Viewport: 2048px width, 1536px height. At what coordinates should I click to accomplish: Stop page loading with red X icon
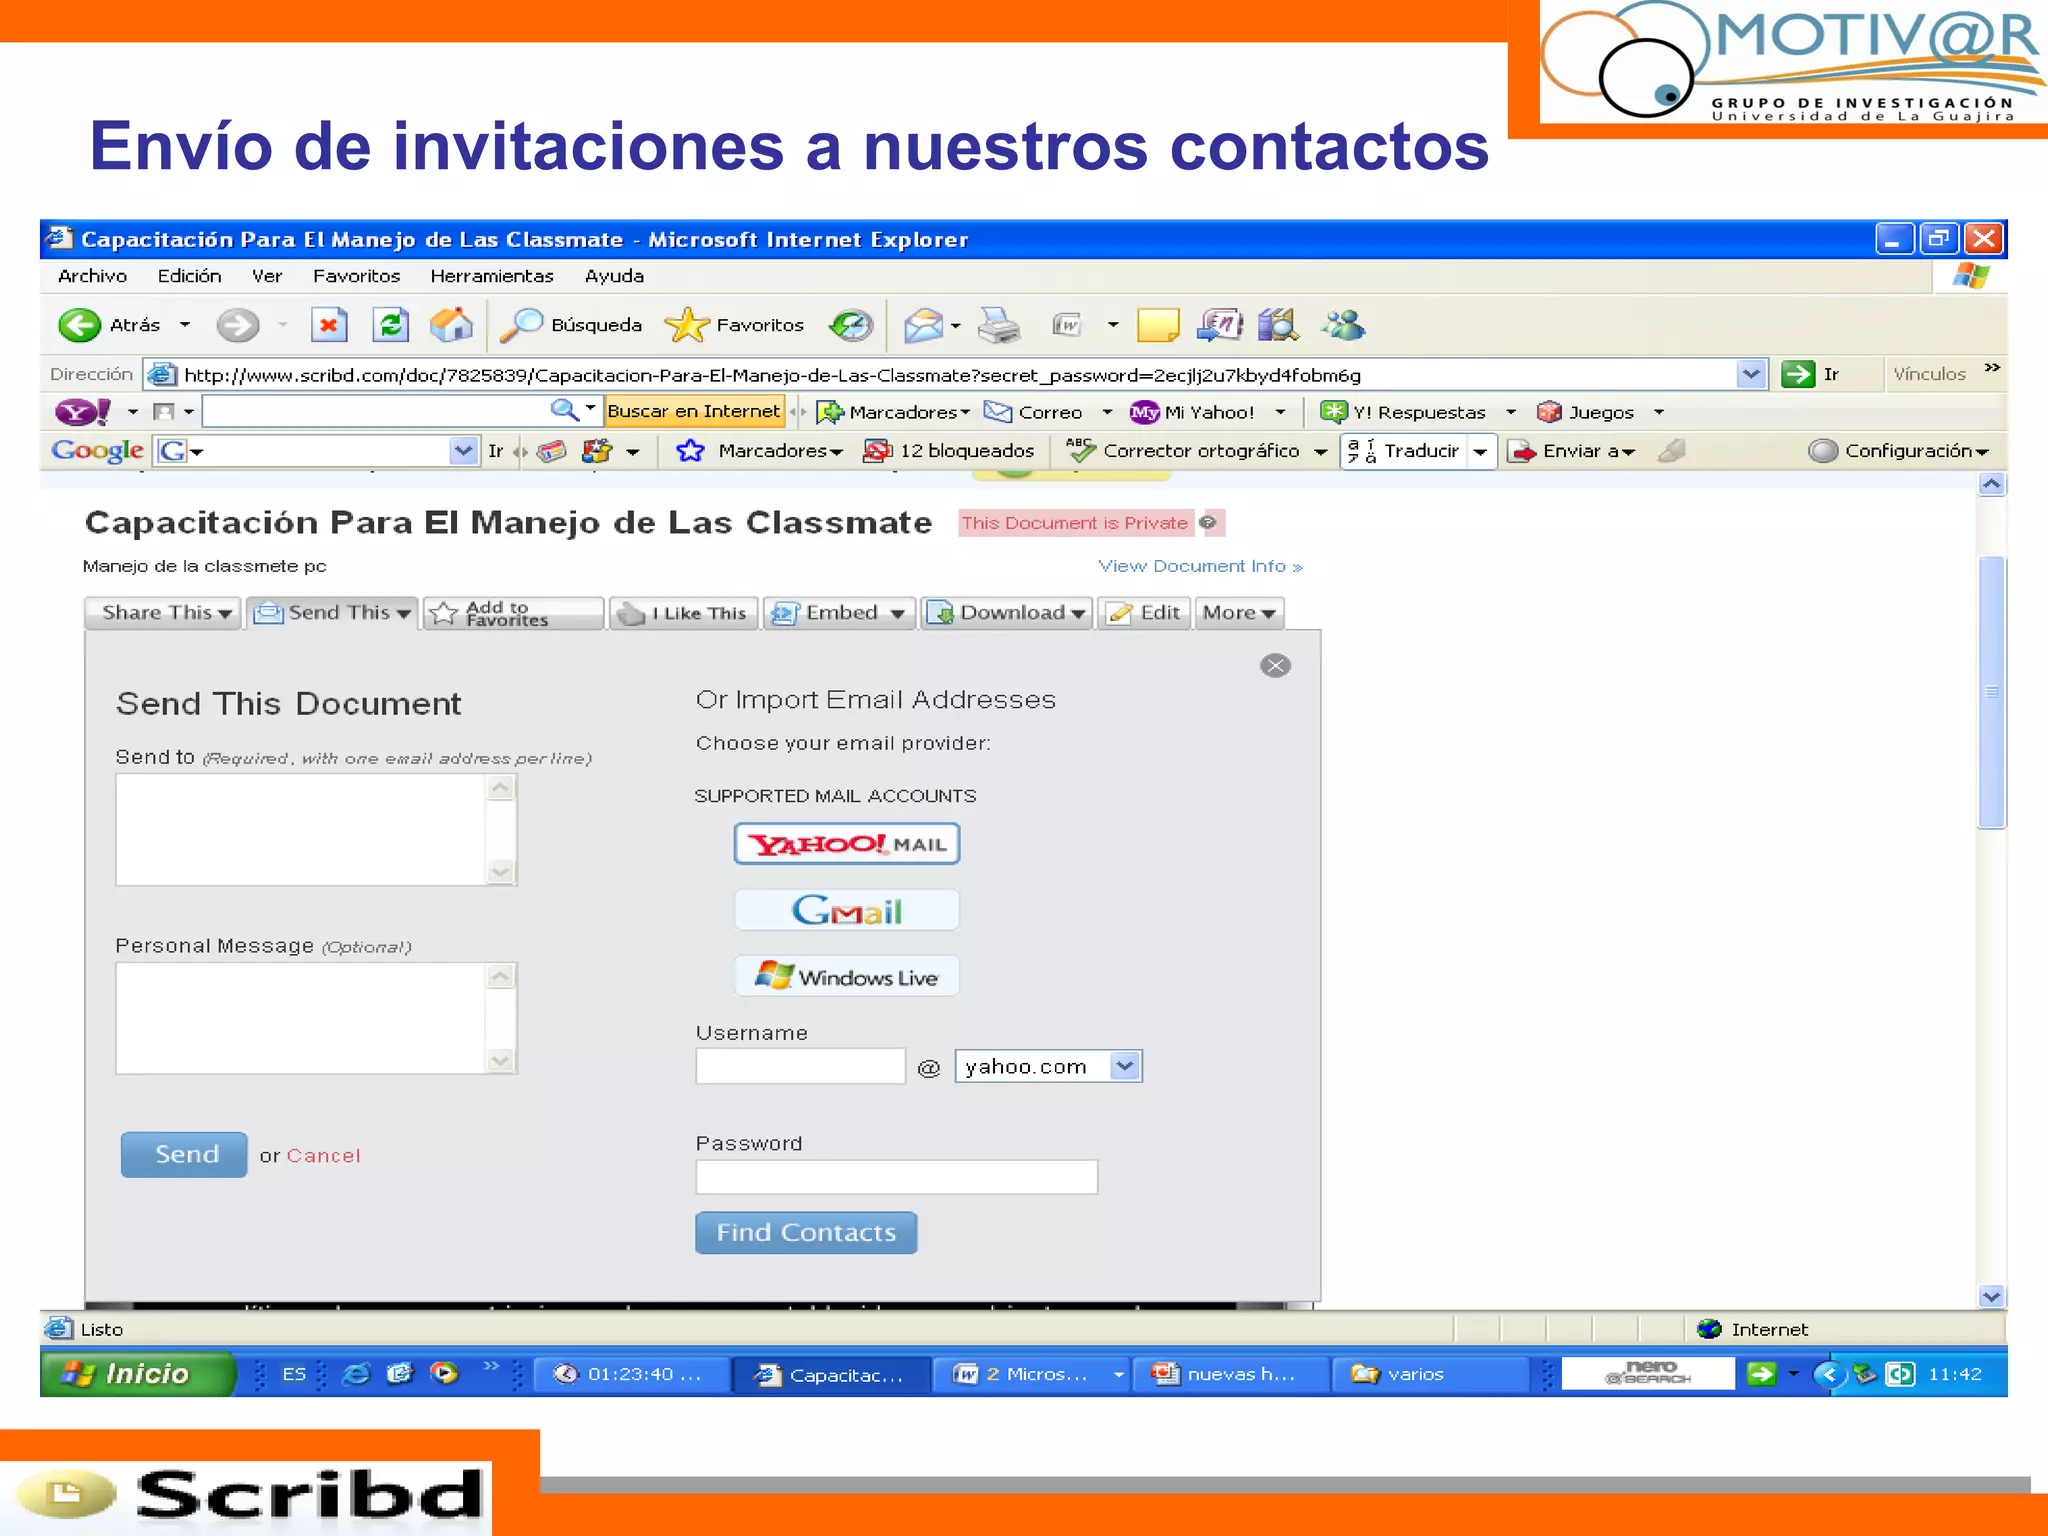(328, 325)
